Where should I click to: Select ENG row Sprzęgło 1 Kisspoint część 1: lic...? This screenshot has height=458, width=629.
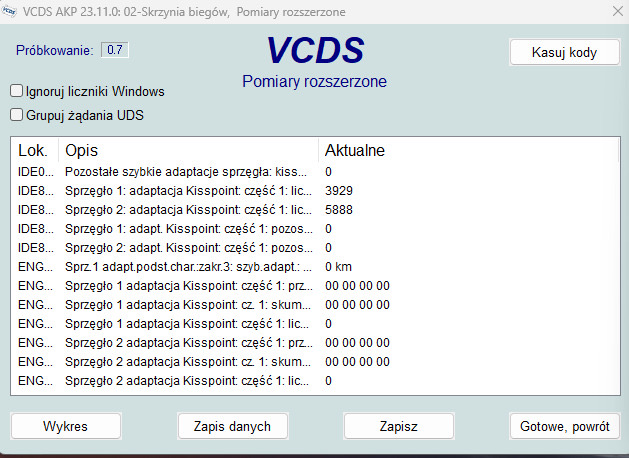[315, 324]
